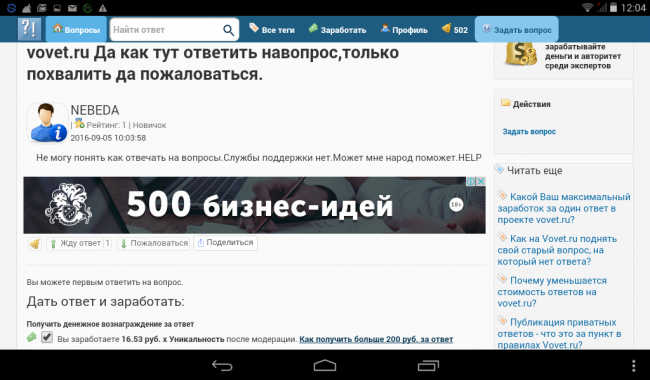The width and height of the screenshot is (650, 380).
Task: Click the ad info icon
Action: (471, 182)
